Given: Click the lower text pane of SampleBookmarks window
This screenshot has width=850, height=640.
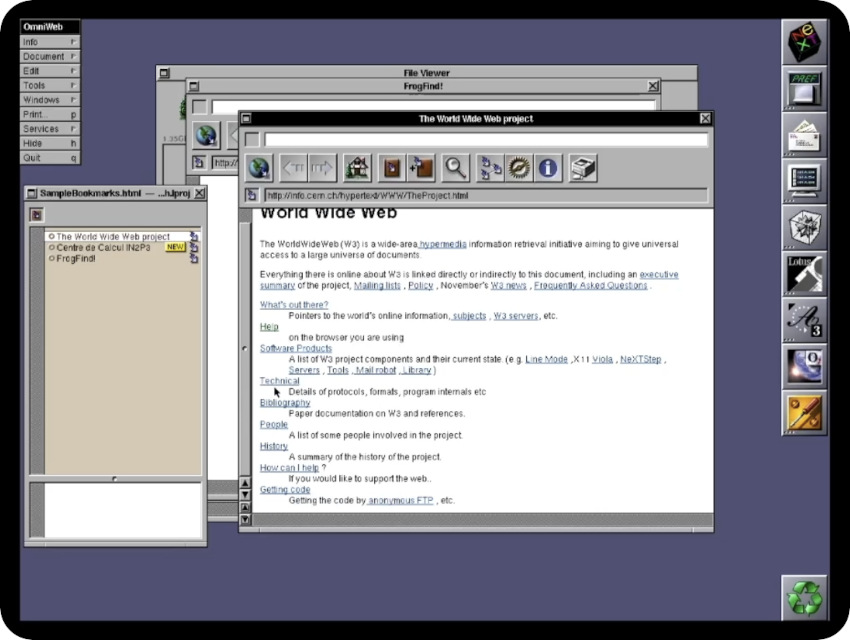Looking at the screenshot, I should [123, 510].
